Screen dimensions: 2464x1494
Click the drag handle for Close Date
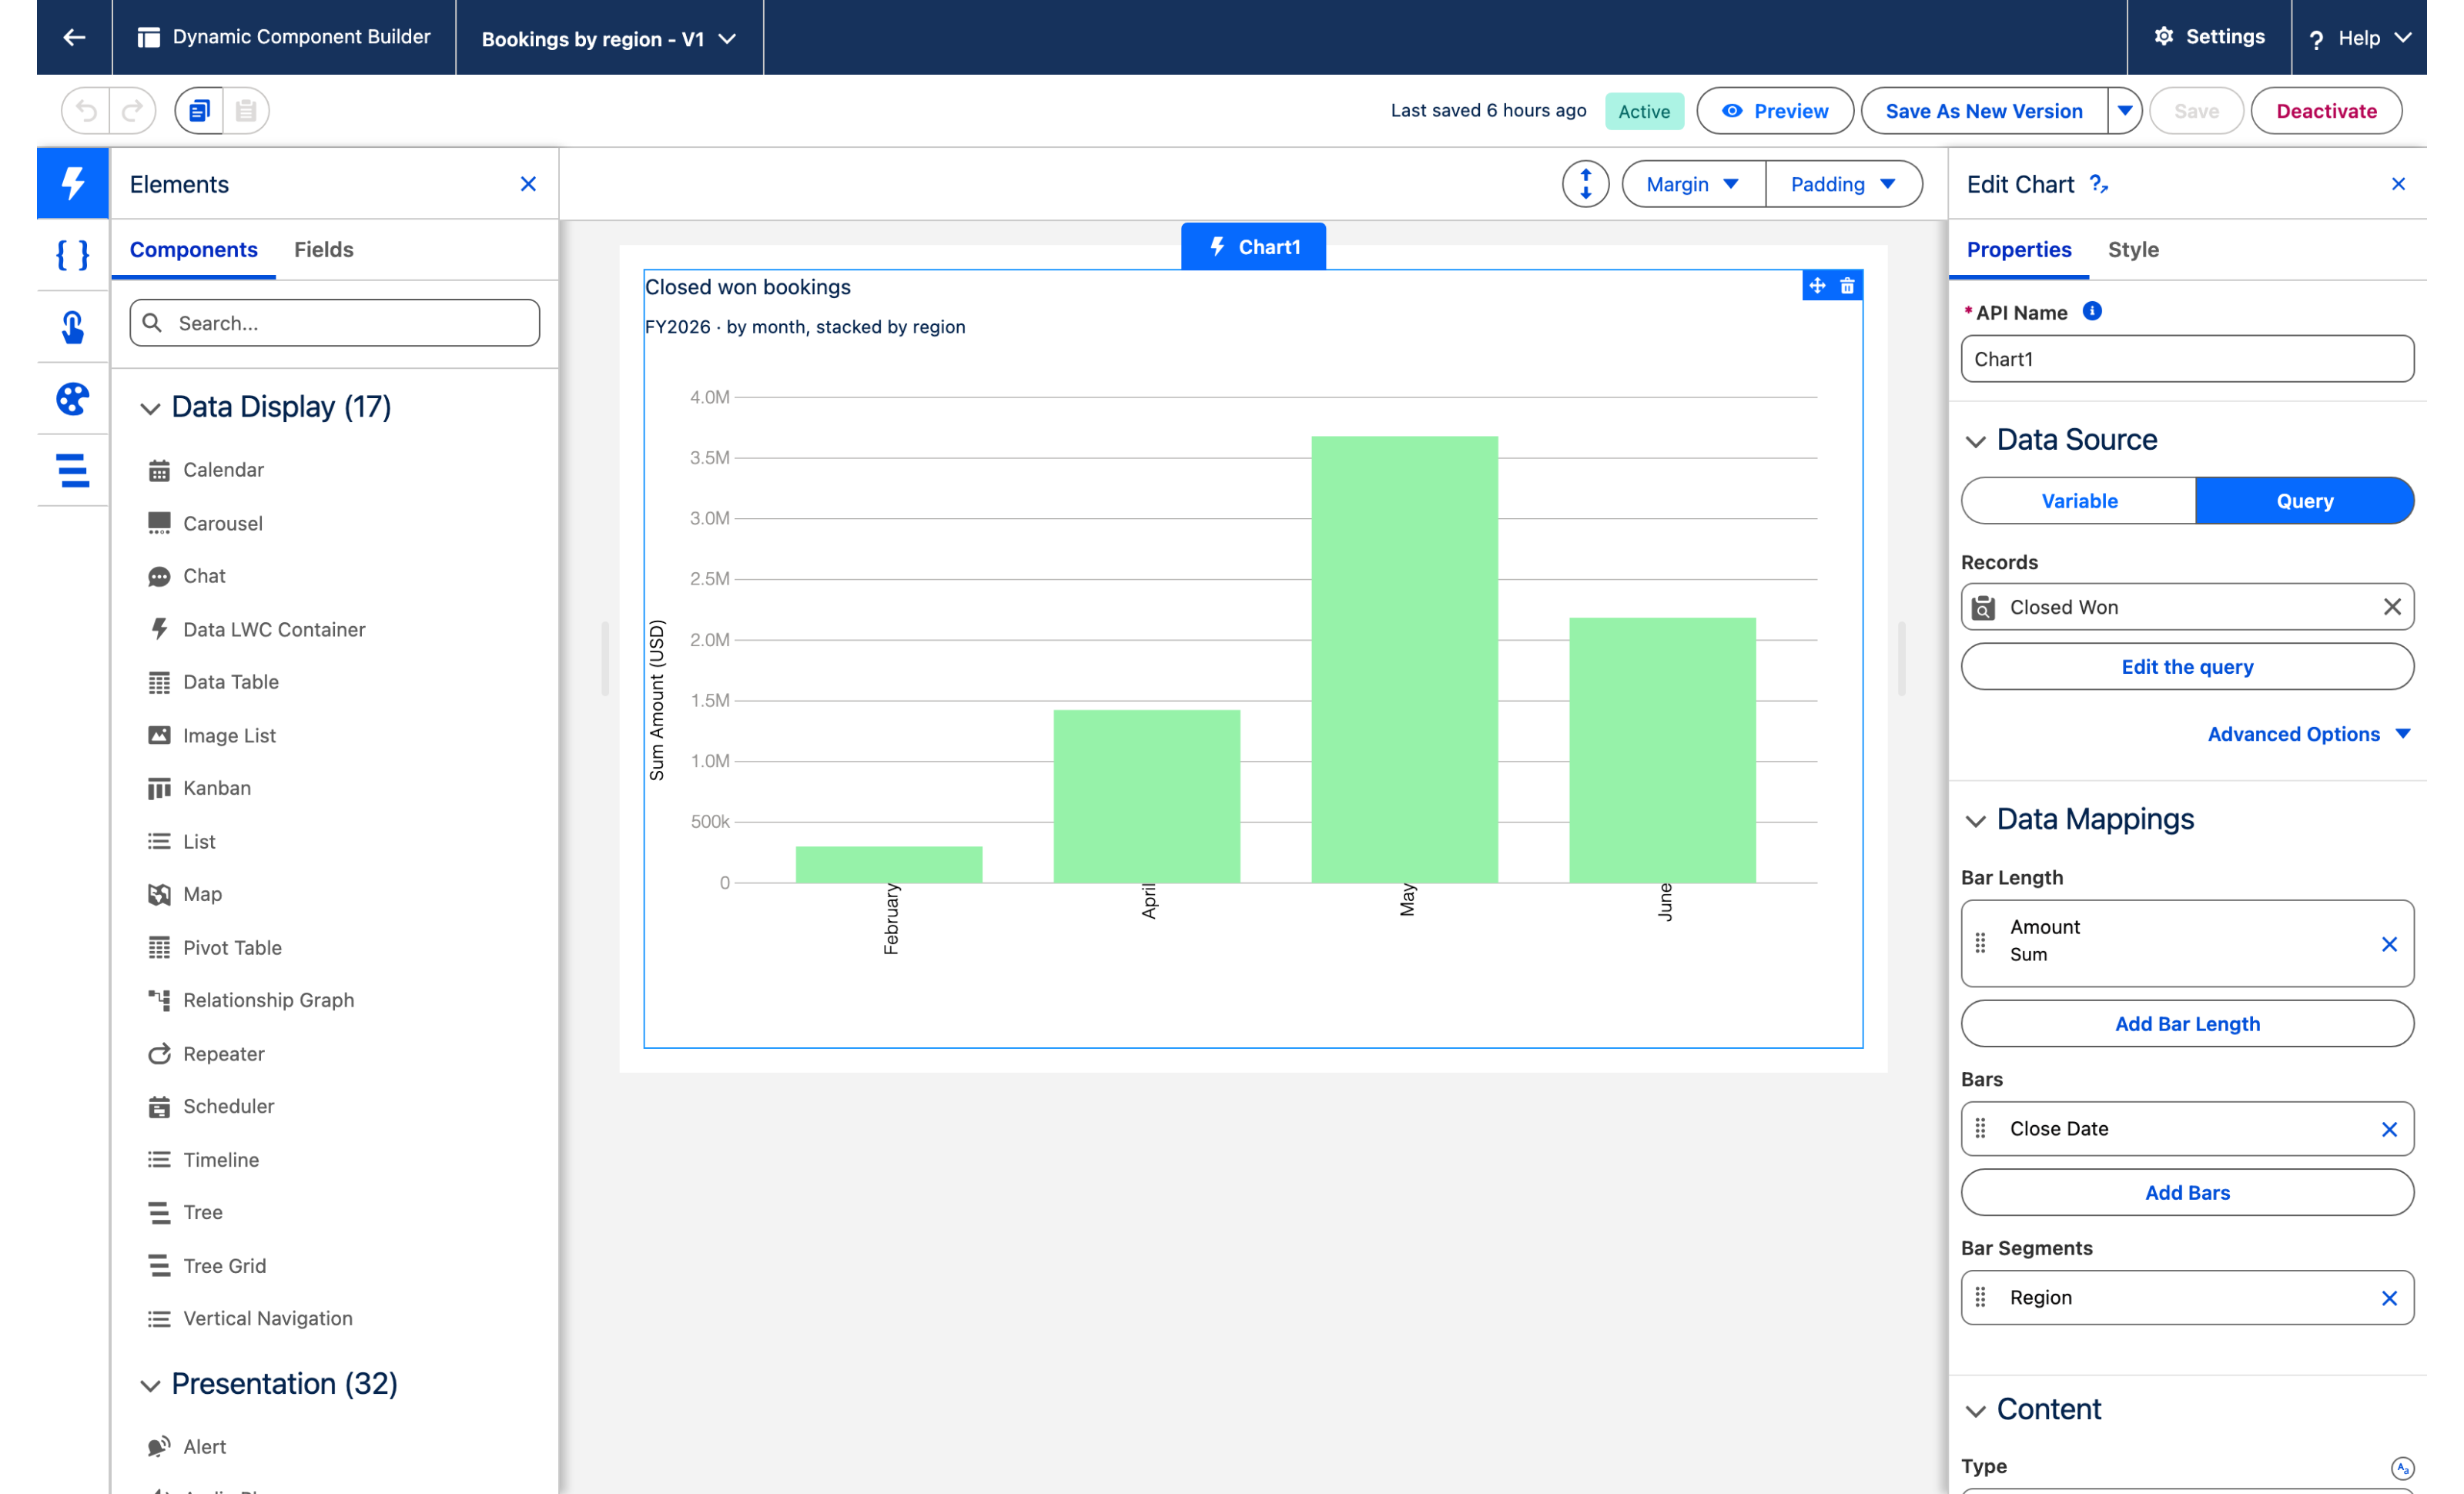[1980, 1128]
